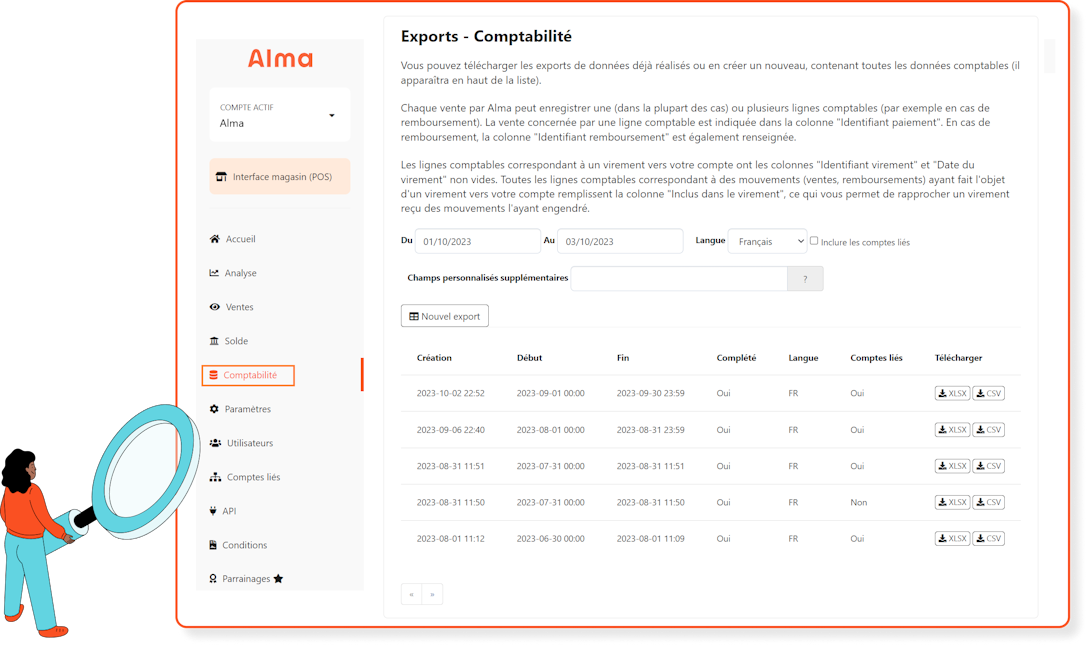Download XLSX for export created 2023-08-31 11:50

(x=952, y=502)
